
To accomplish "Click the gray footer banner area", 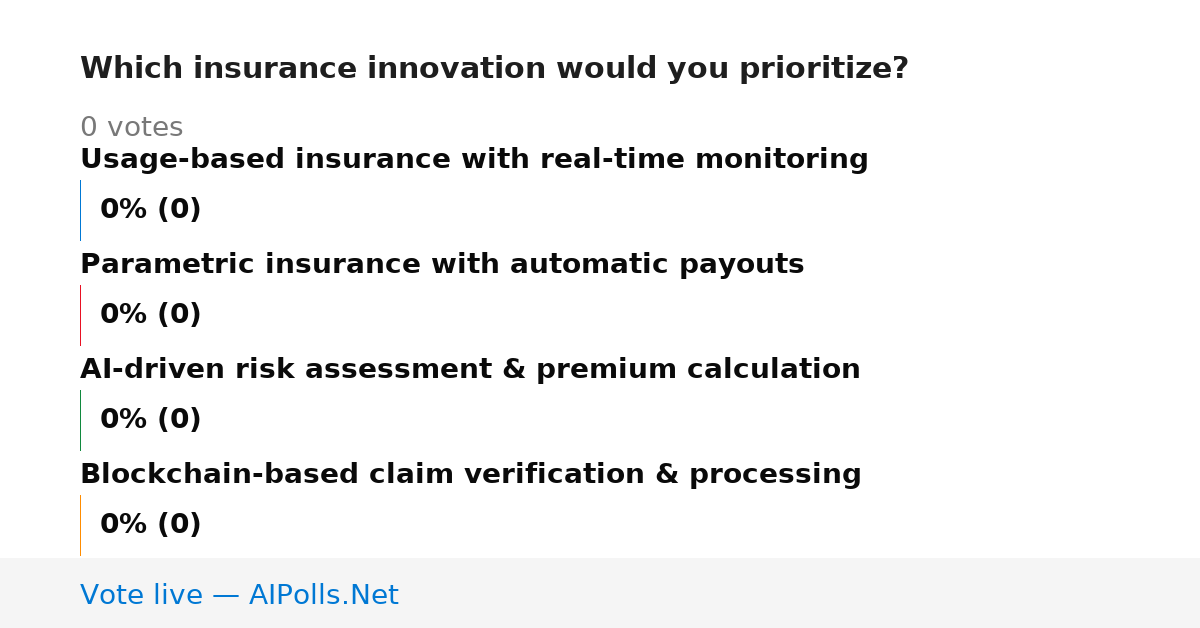I will (600, 593).
